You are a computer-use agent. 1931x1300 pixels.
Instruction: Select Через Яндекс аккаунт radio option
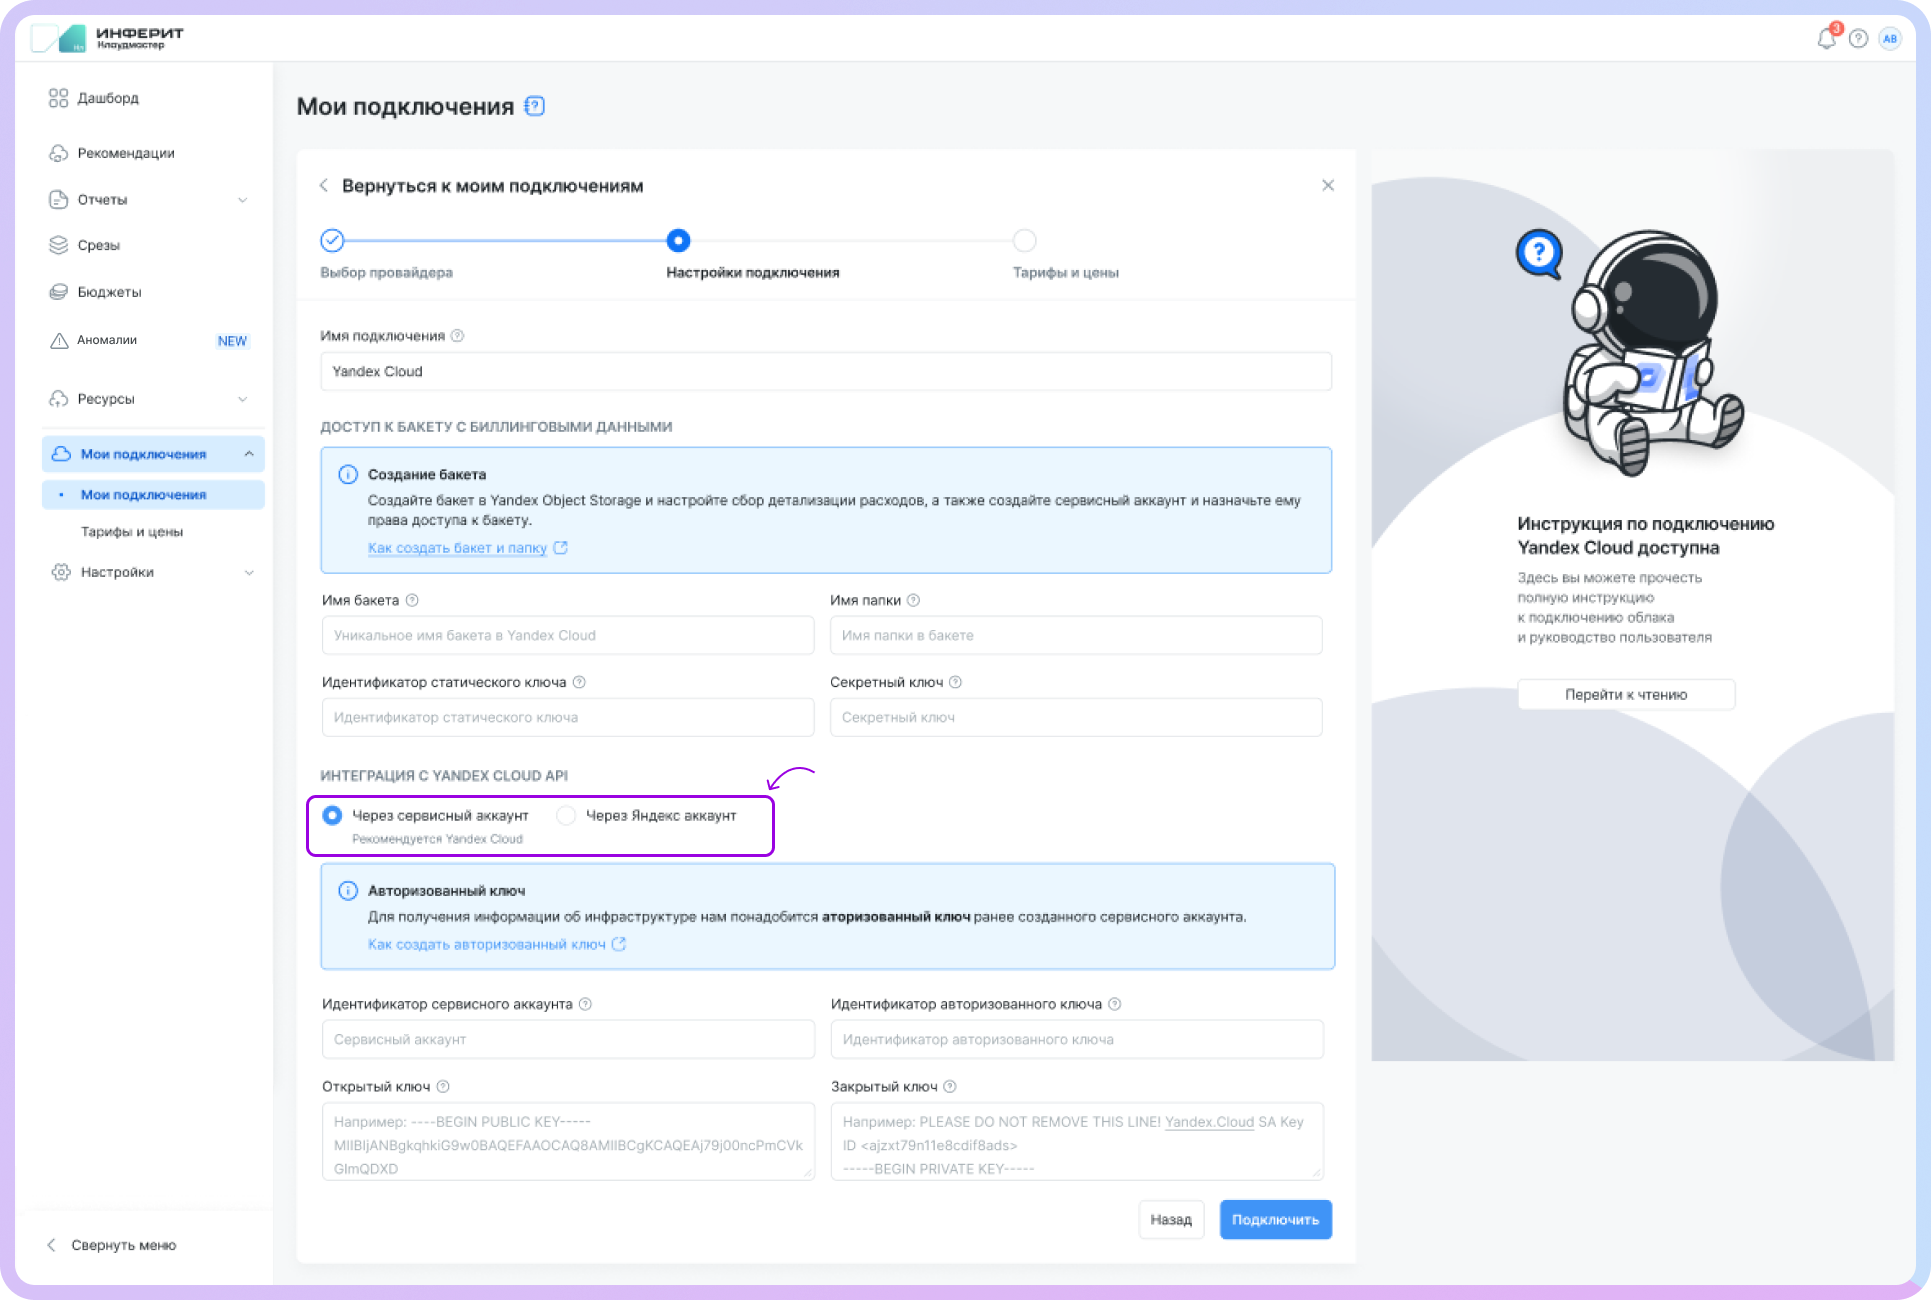coord(566,815)
